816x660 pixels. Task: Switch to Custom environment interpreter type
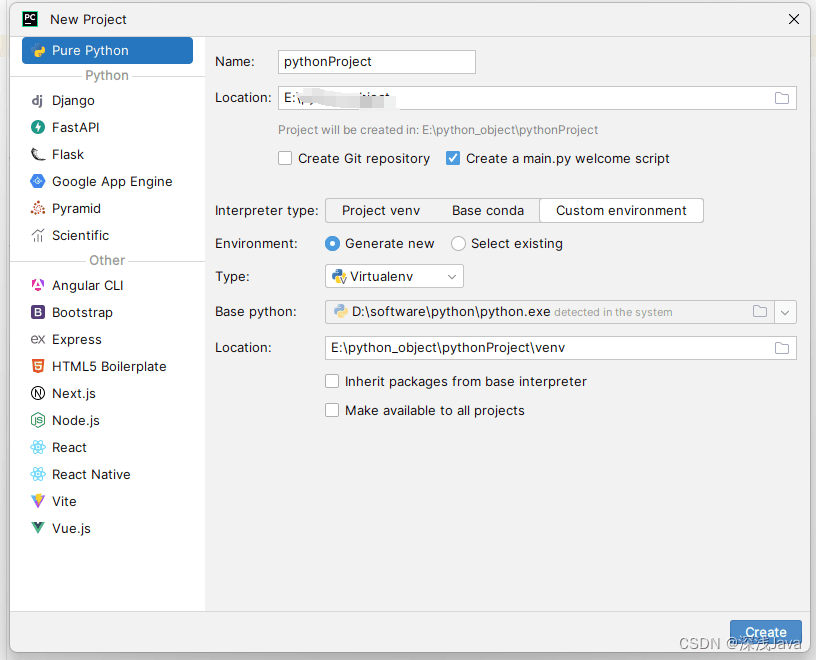[621, 210]
